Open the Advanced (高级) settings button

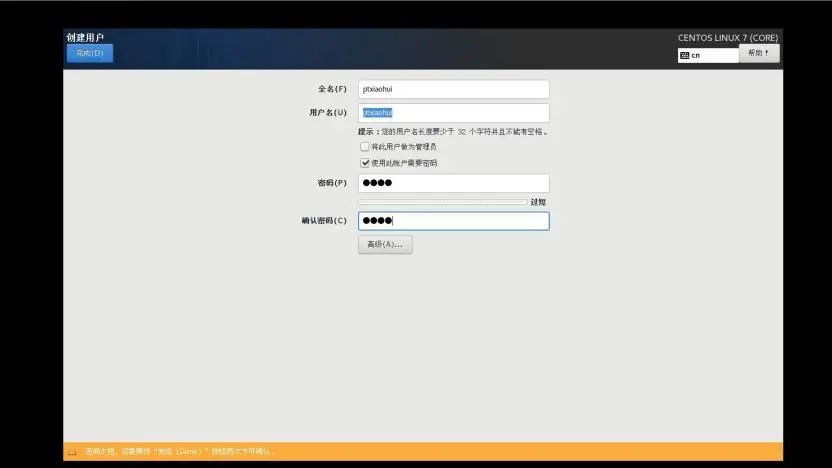pyautogui.click(x=385, y=245)
